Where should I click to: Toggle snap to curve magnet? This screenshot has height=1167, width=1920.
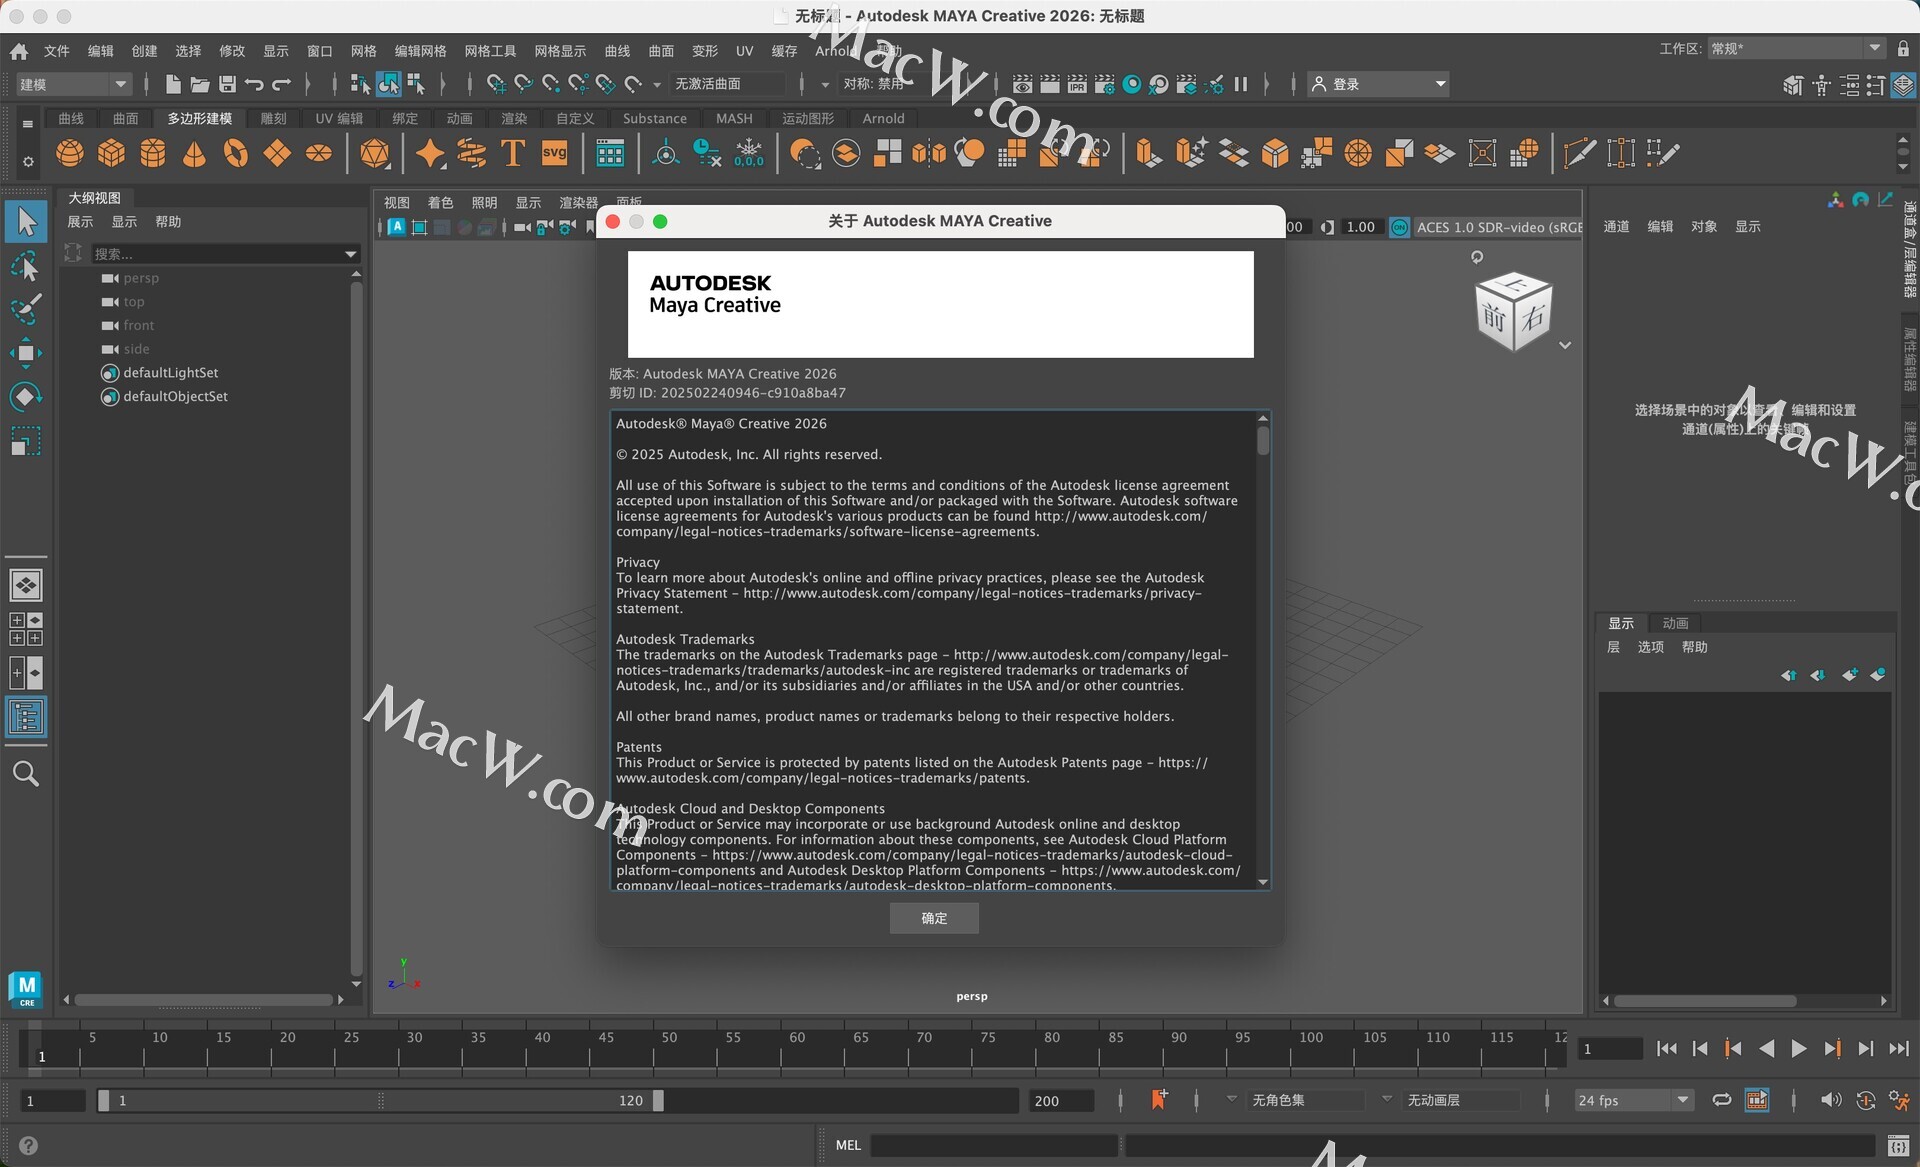click(x=523, y=84)
